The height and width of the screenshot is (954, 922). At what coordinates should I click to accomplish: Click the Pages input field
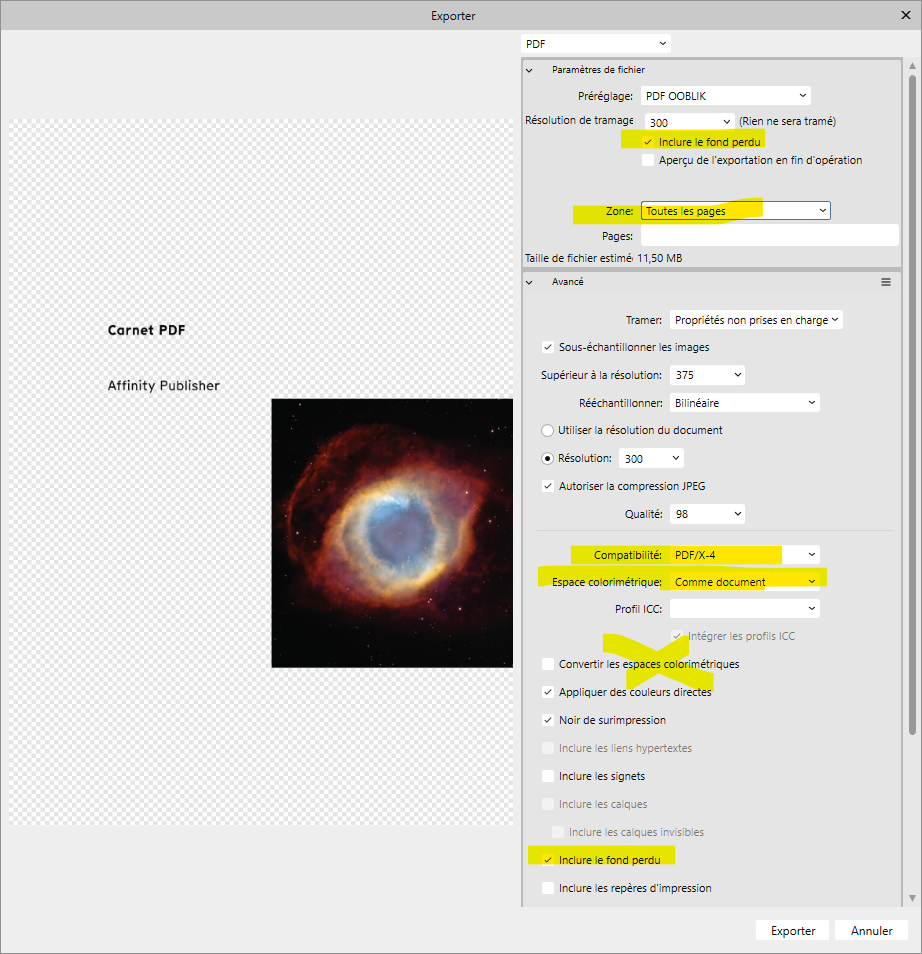[769, 236]
